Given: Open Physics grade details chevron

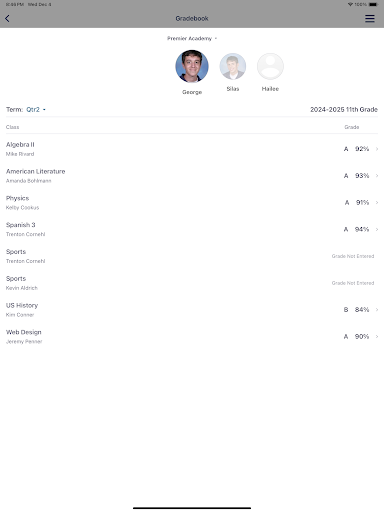Looking at the screenshot, I should coord(377,202).
